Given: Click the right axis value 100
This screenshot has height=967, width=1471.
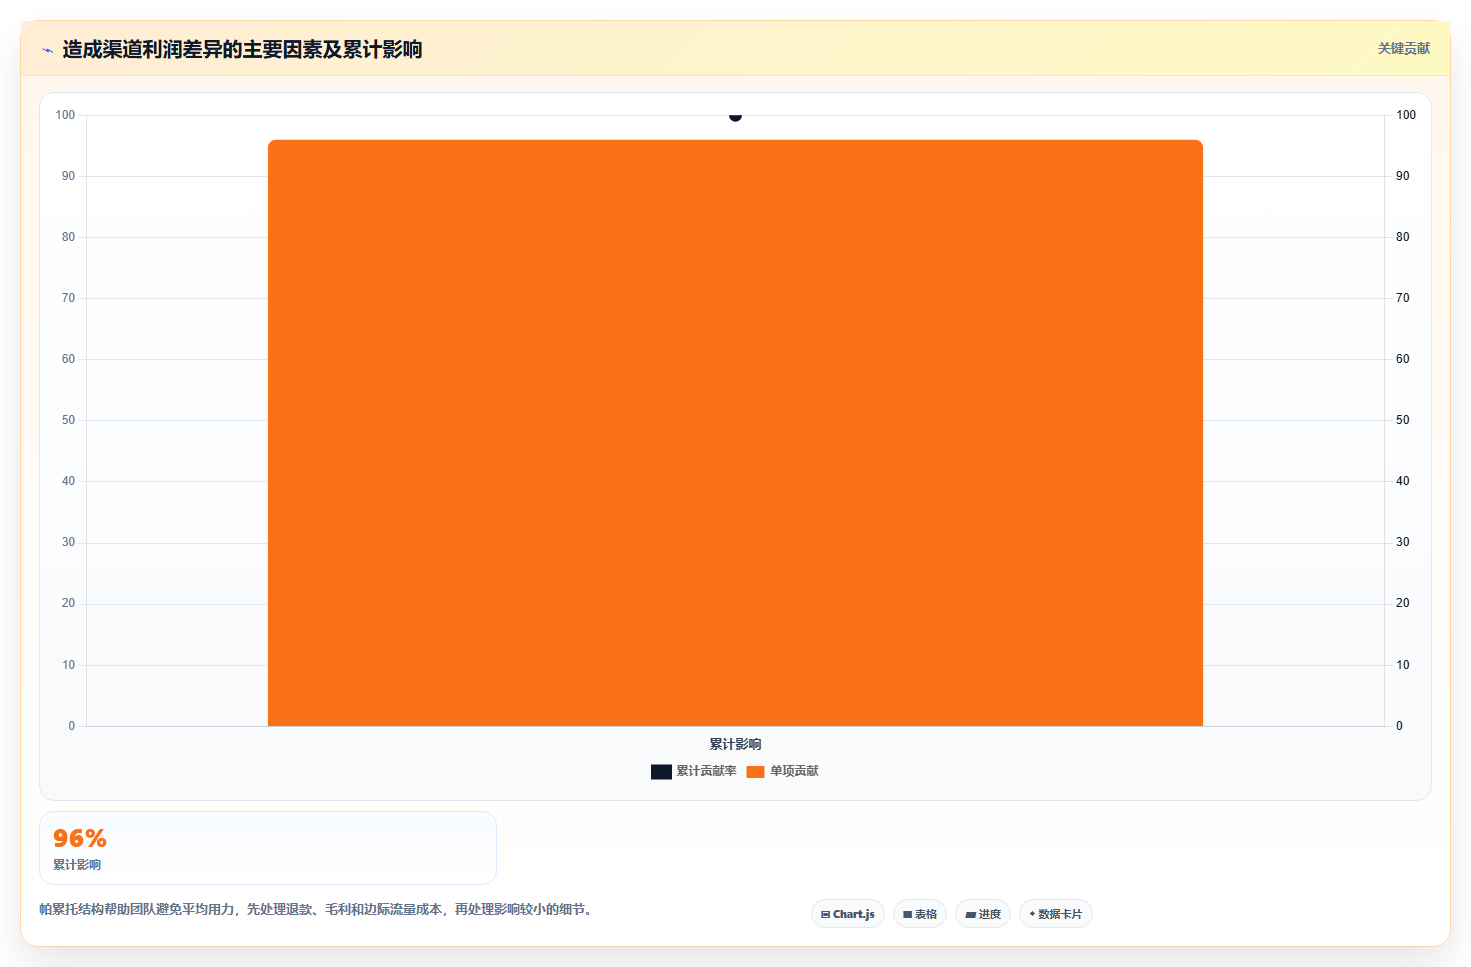Looking at the screenshot, I should (x=1406, y=115).
